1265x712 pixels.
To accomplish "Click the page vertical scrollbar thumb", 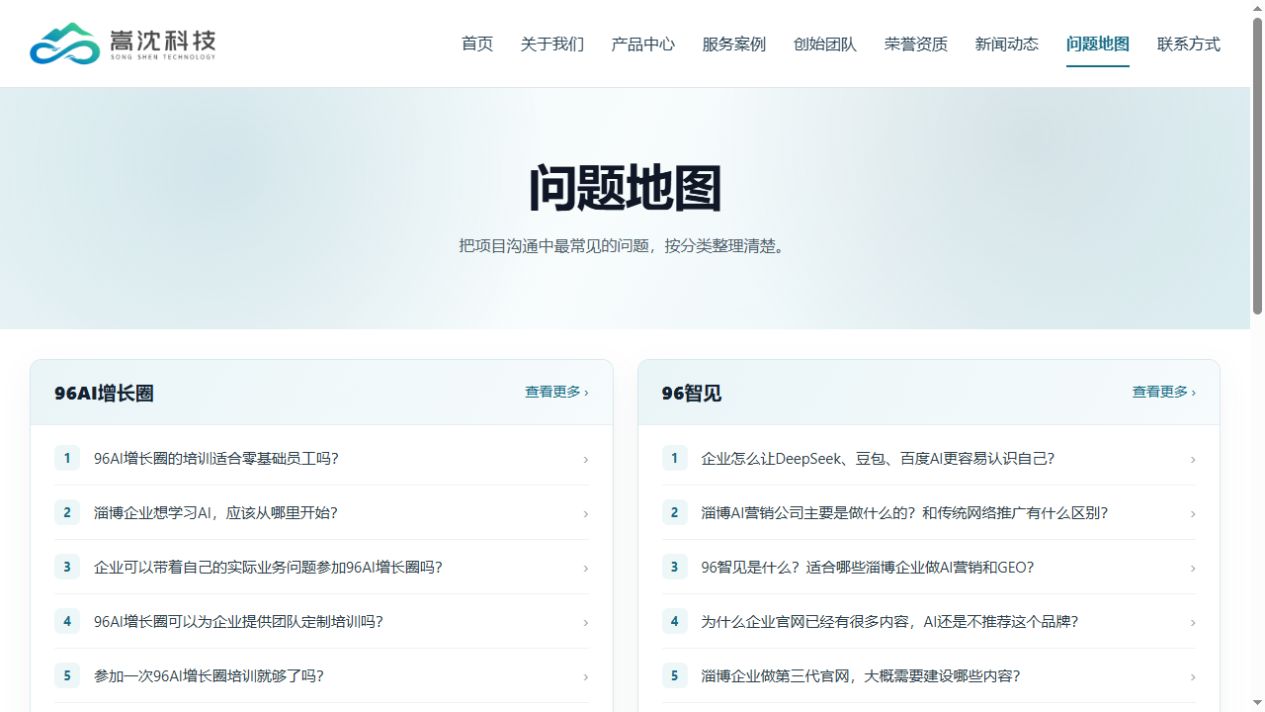I will [1257, 166].
